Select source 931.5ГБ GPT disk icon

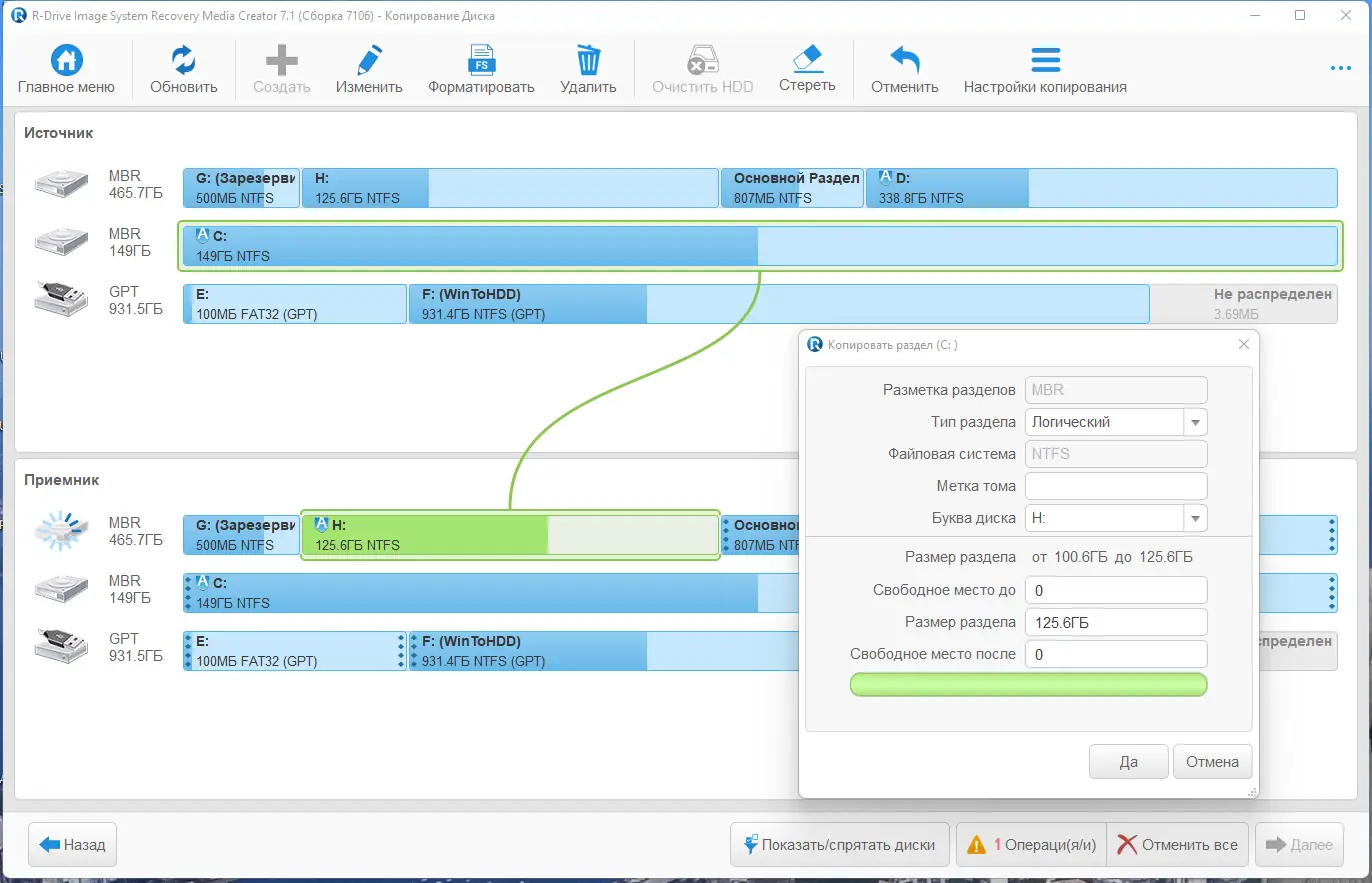(62, 300)
